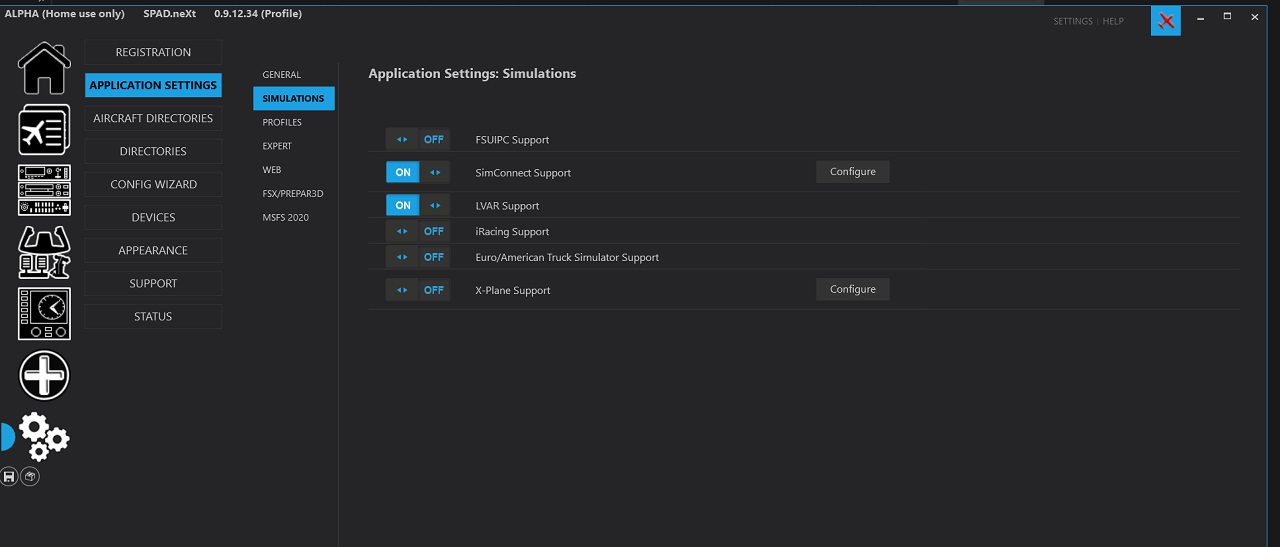Toggle LVAR Support switch
The width and height of the screenshot is (1280, 547).
pos(418,206)
